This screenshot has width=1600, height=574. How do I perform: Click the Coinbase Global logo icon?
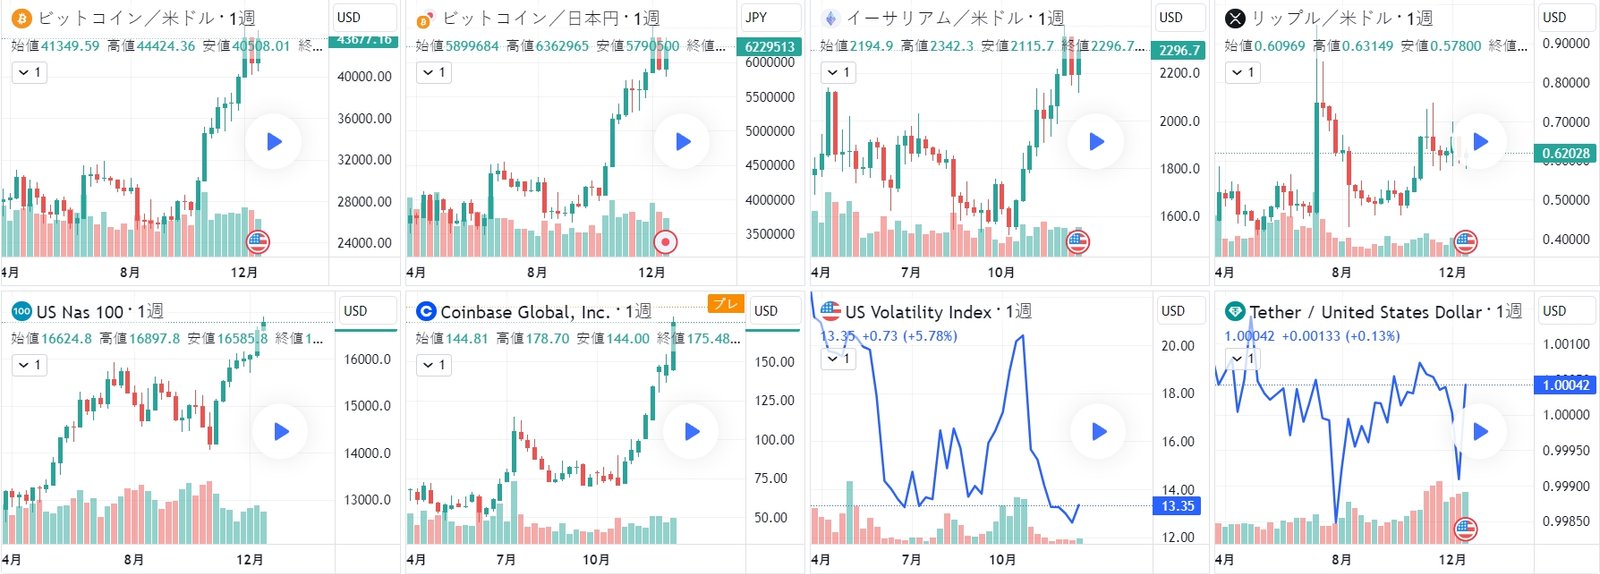[426, 312]
